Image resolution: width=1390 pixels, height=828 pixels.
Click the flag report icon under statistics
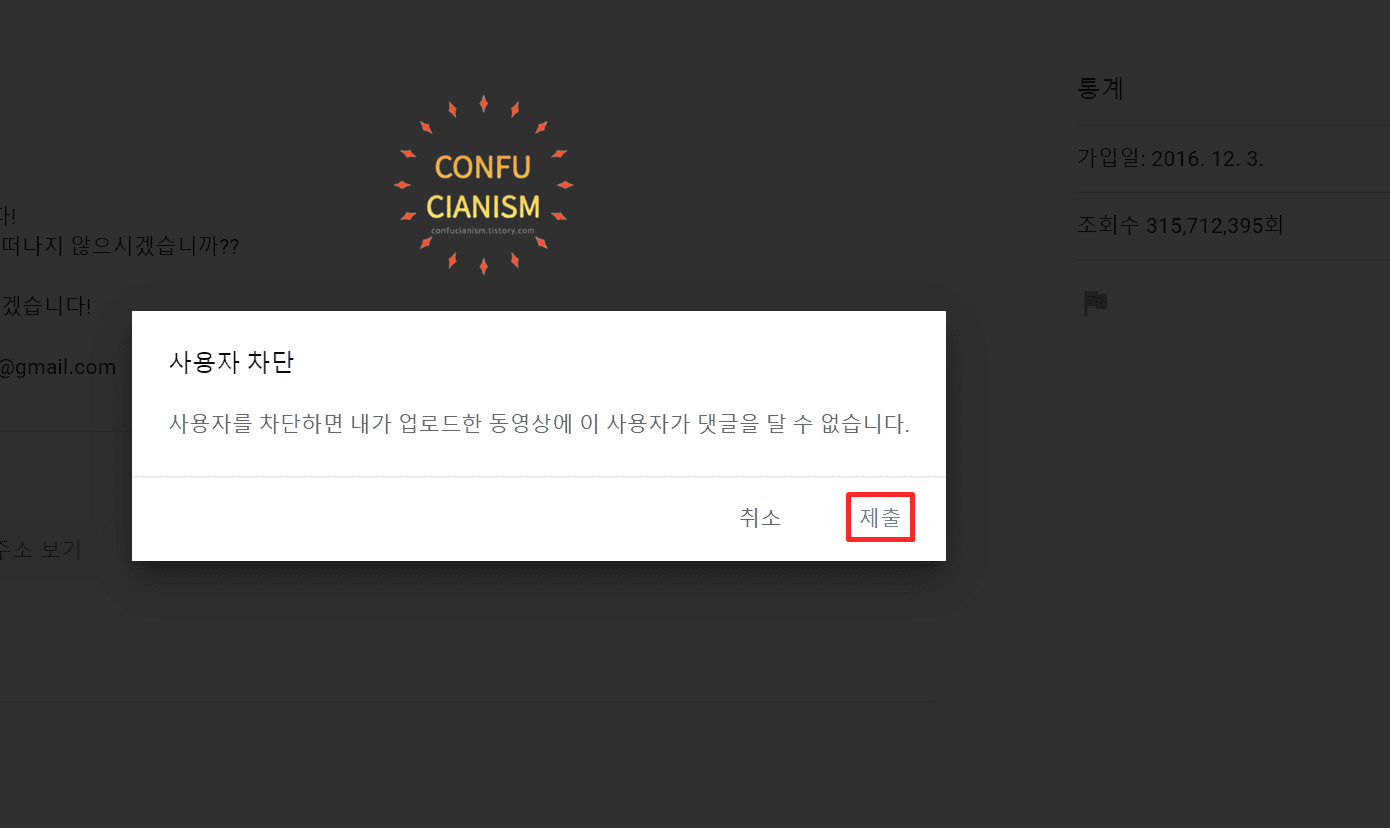[1096, 303]
